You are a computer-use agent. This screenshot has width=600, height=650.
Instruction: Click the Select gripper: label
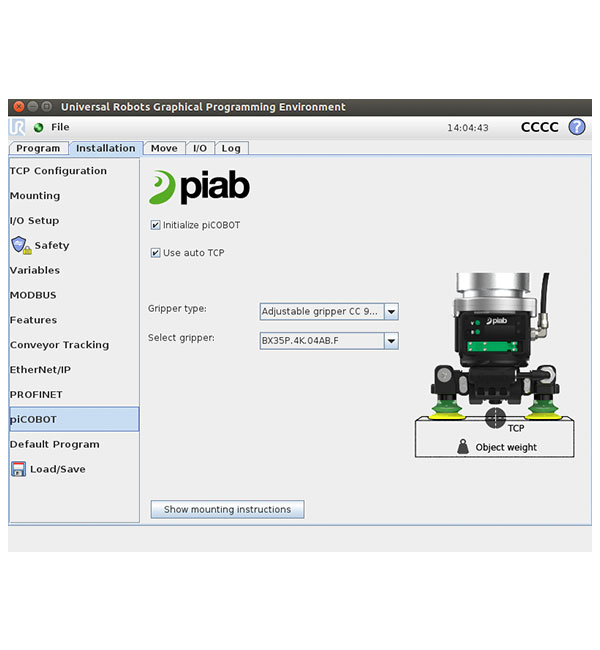tap(181, 338)
